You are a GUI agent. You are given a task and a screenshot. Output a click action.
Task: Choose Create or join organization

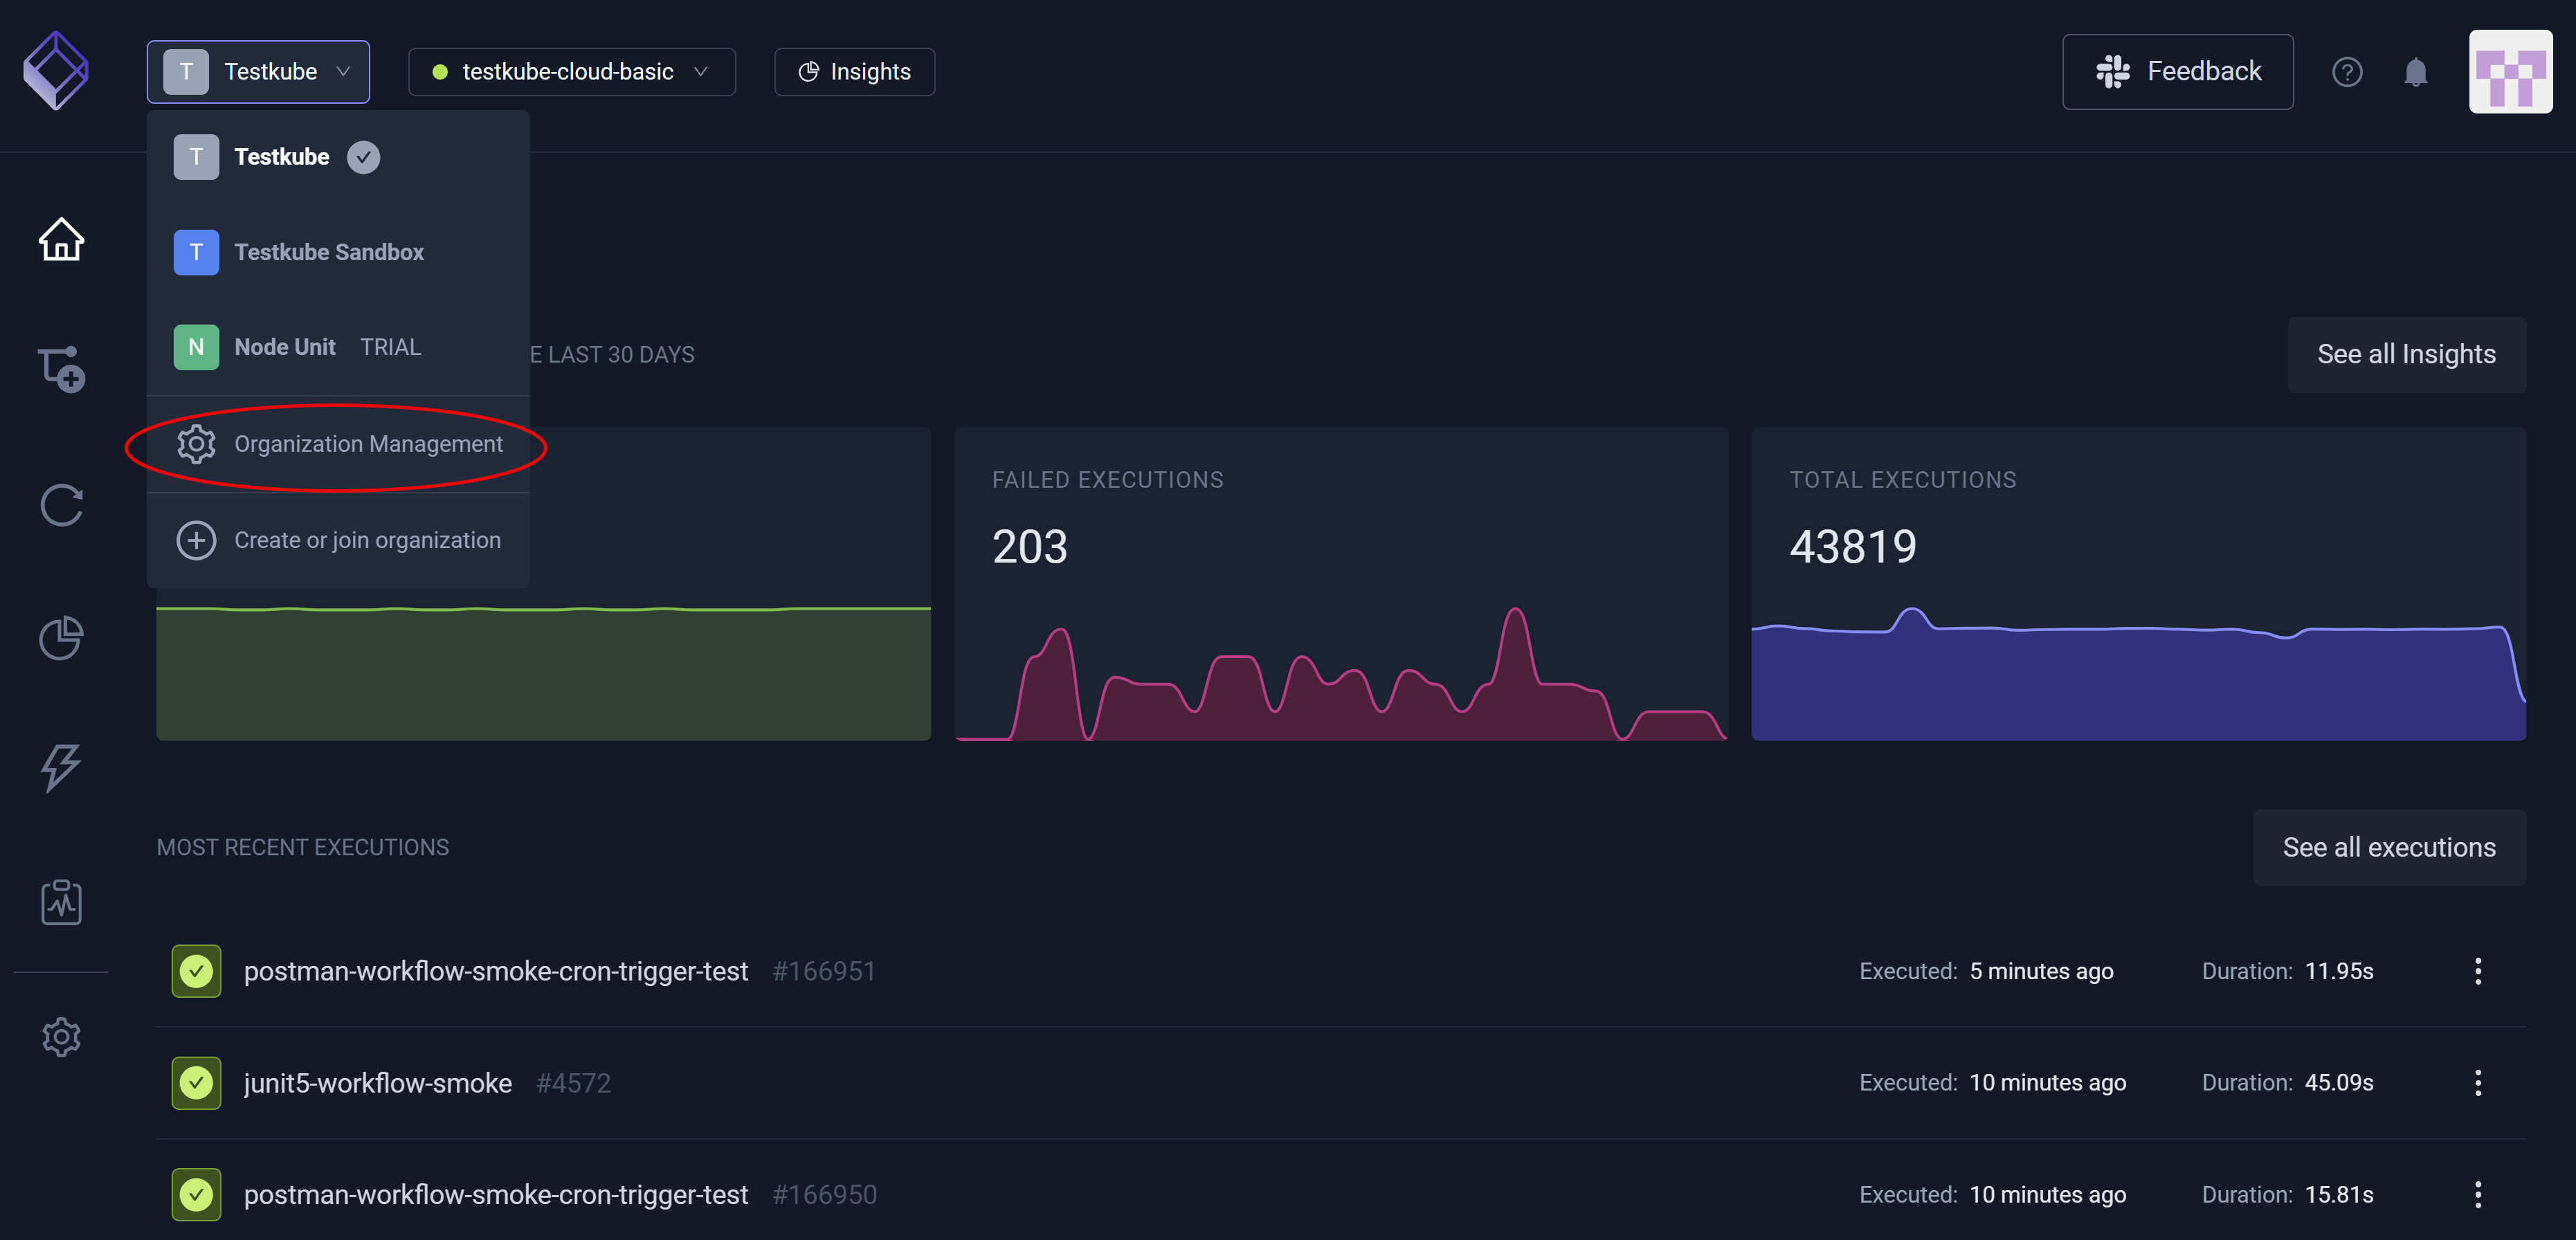tap(367, 540)
